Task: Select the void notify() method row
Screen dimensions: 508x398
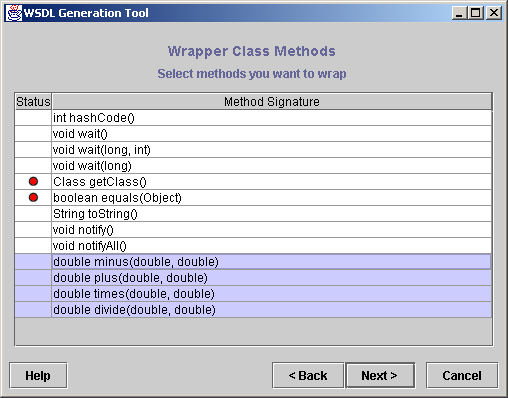Action: pyautogui.click(x=253, y=230)
